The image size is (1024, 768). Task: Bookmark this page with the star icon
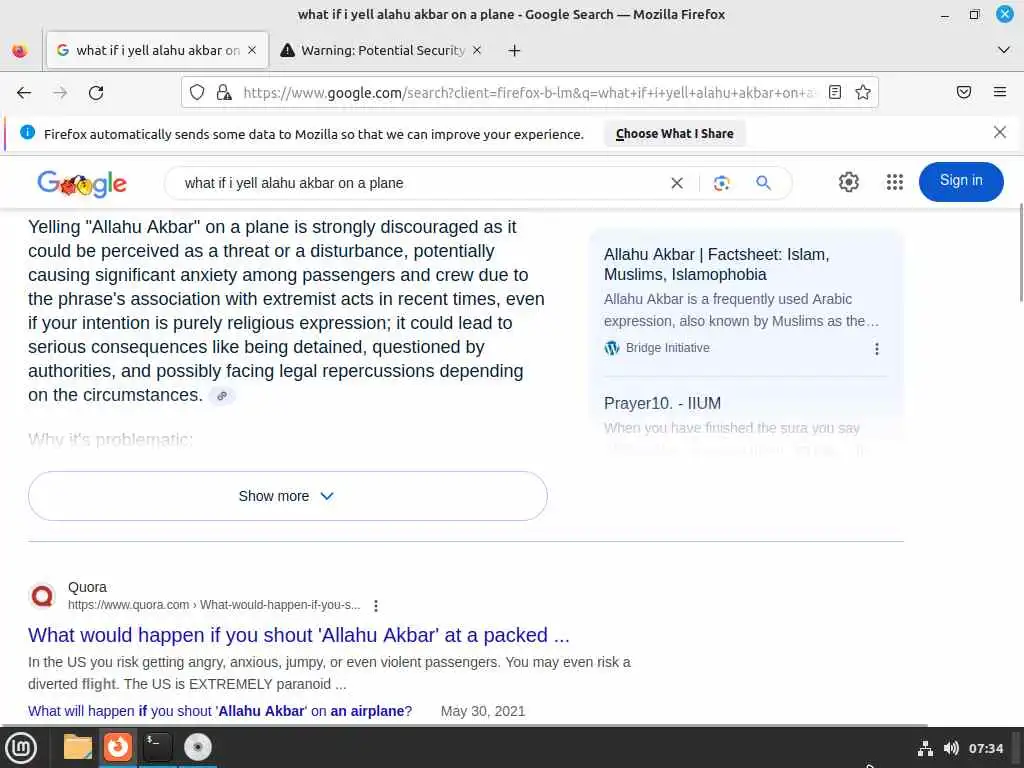(x=863, y=92)
